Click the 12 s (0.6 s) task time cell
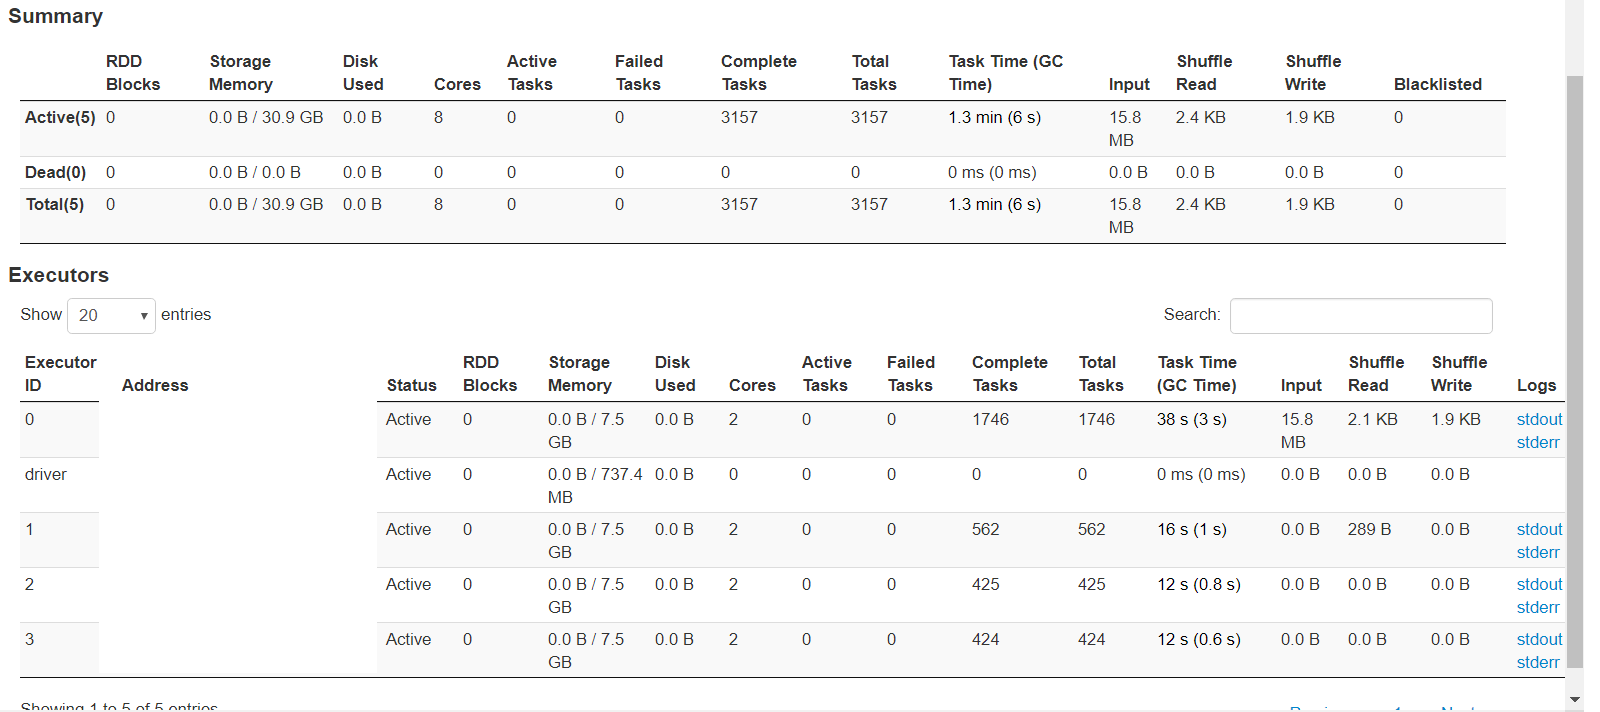Image resolution: width=1600 pixels, height=712 pixels. click(1198, 639)
